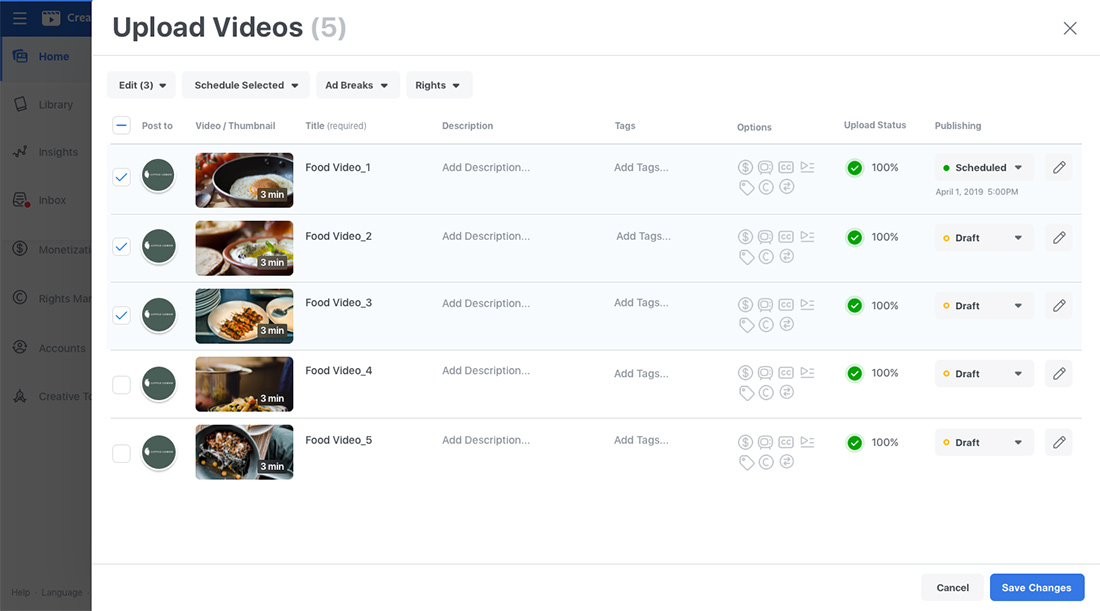The width and height of the screenshot is (1100, 611).
Task: Click the Save Changes button
Action: click(1036, 588)
